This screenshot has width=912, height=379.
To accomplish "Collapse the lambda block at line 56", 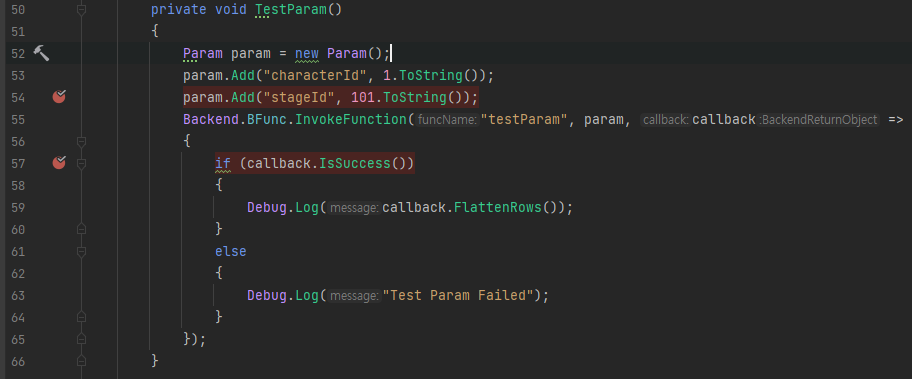I will pyautogui.click(x=81, y=141).
